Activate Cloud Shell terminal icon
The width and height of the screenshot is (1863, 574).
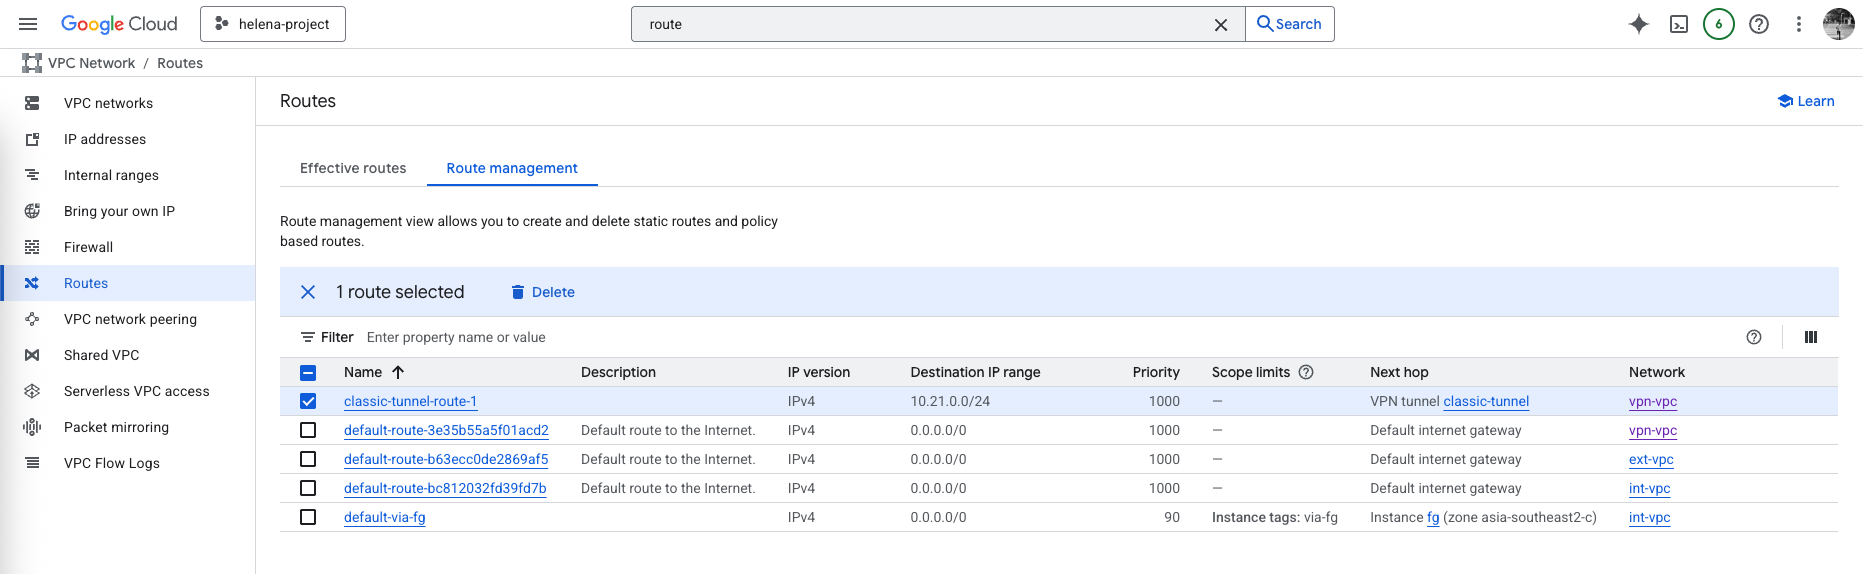[x=1679, y=24]
